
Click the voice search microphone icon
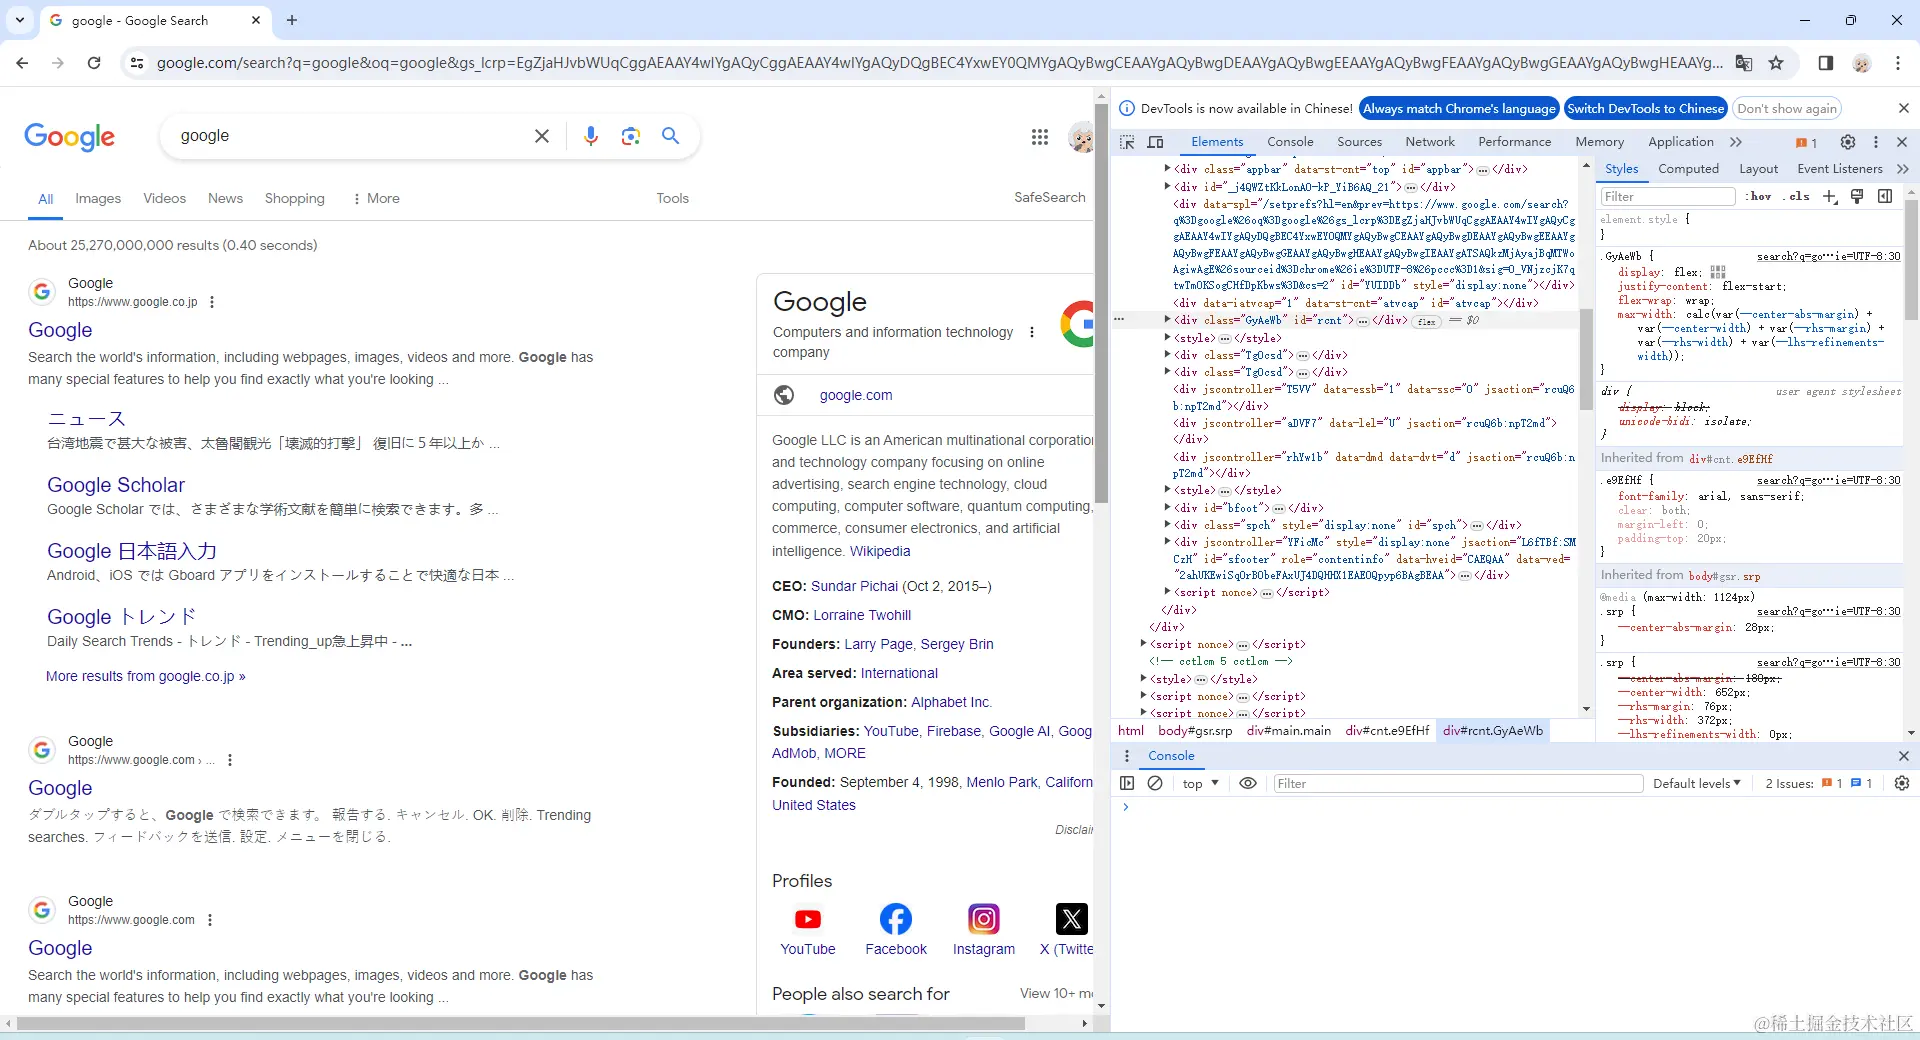(x=591, y=136)
